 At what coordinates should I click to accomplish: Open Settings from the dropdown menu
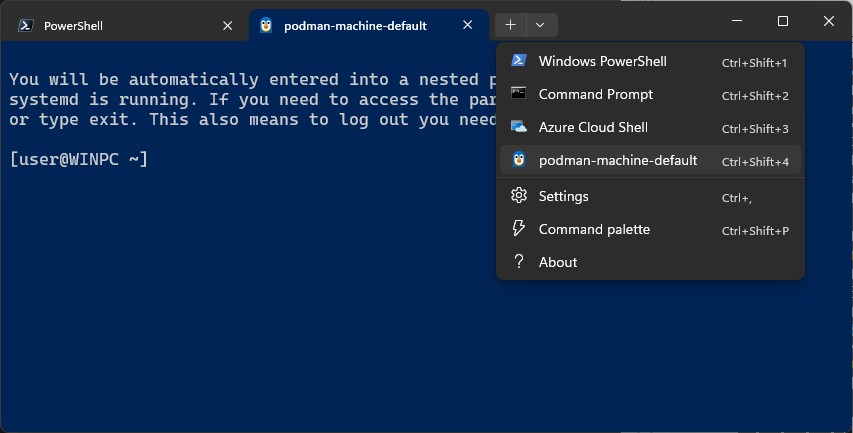coord(650,196)
